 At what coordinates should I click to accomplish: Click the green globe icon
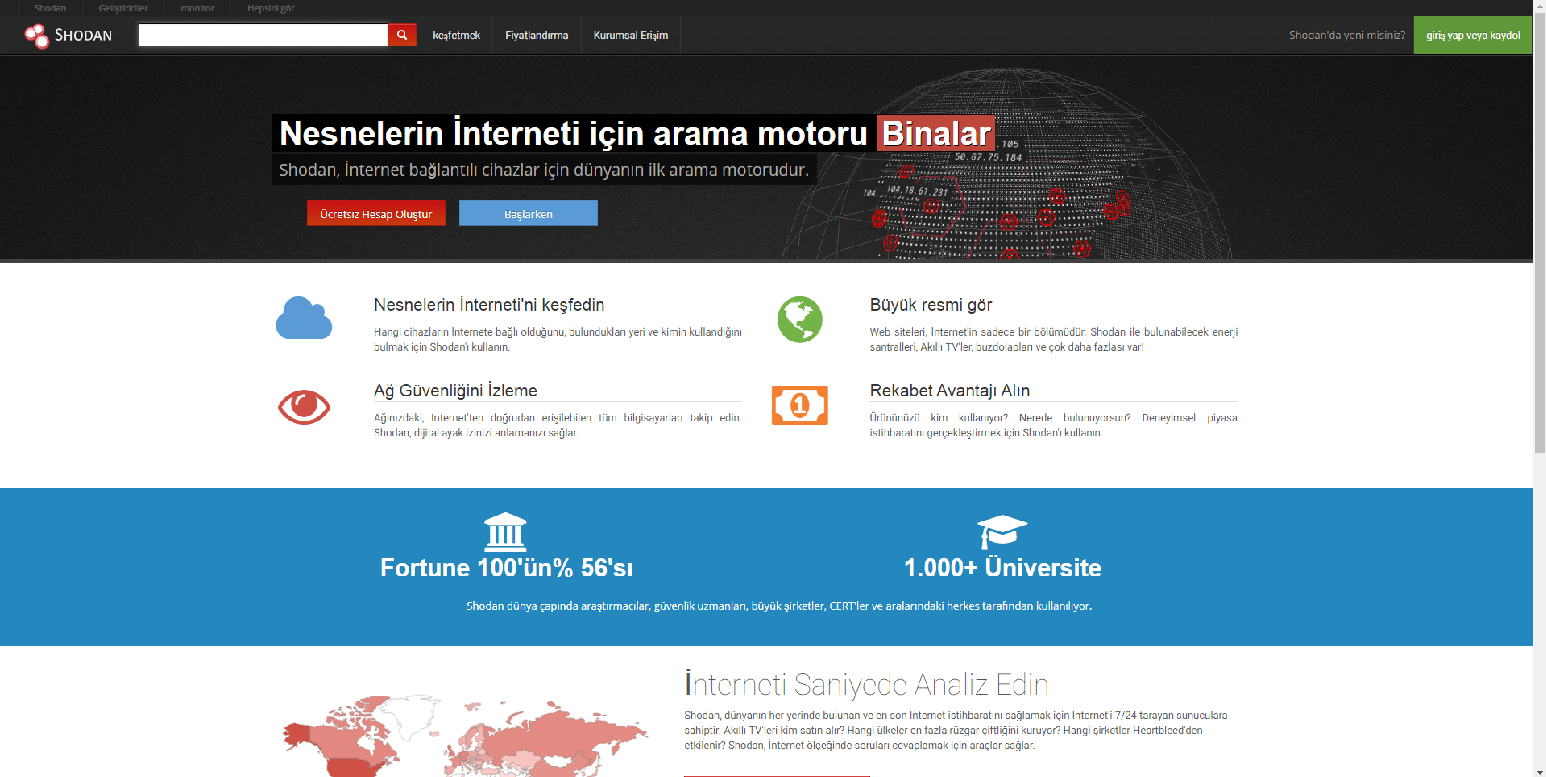[800, 319]
